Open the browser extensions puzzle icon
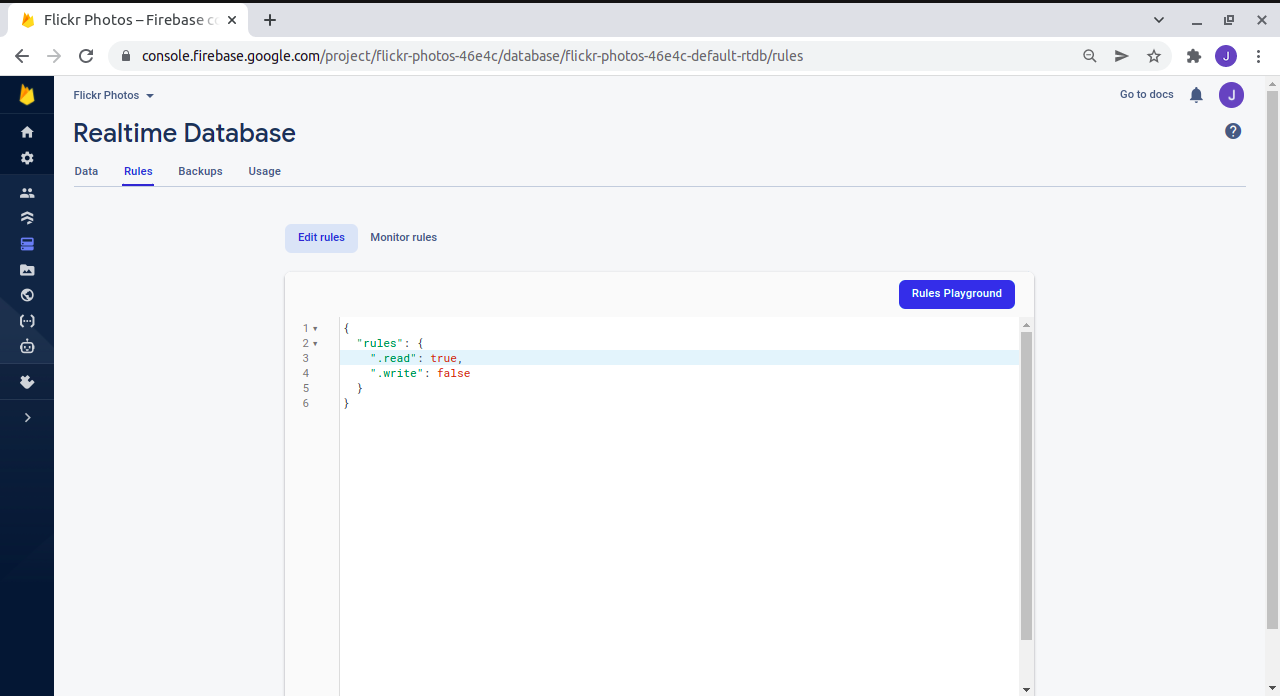The height and width of the screenshot is (696, 1280). [1194, 56]
